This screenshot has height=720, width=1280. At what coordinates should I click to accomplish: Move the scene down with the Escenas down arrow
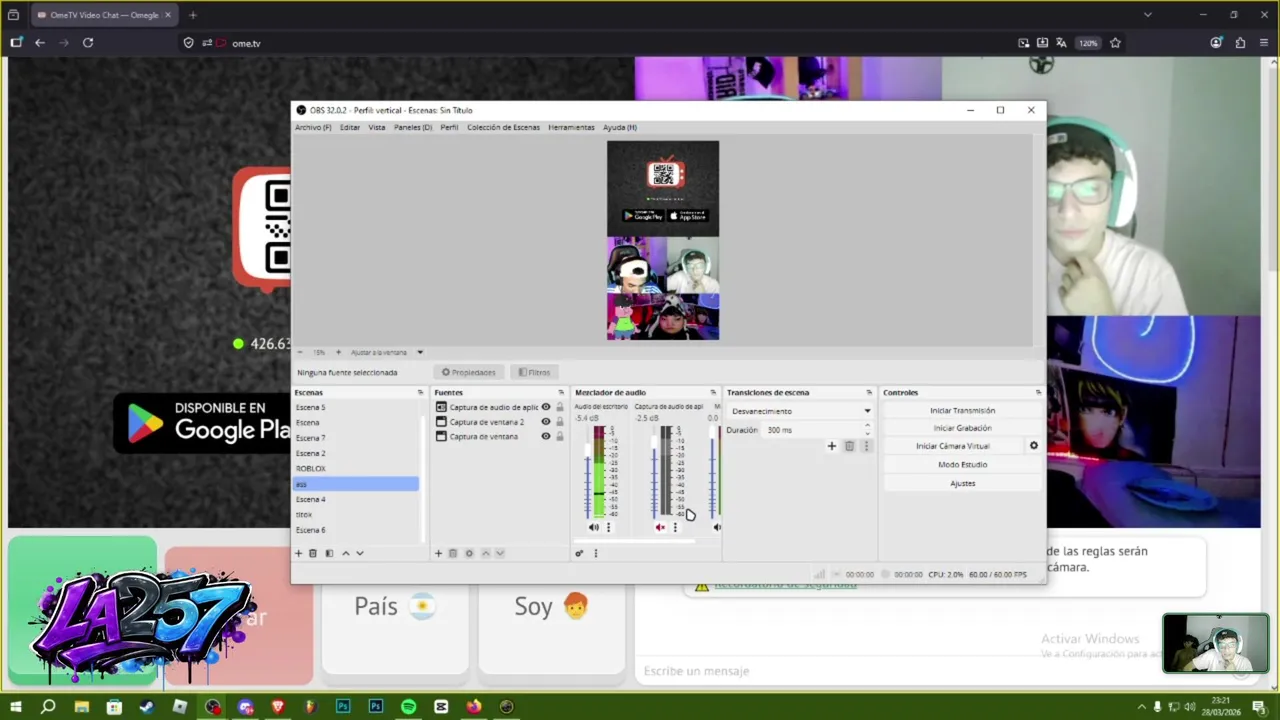click(x=360, y=553)
